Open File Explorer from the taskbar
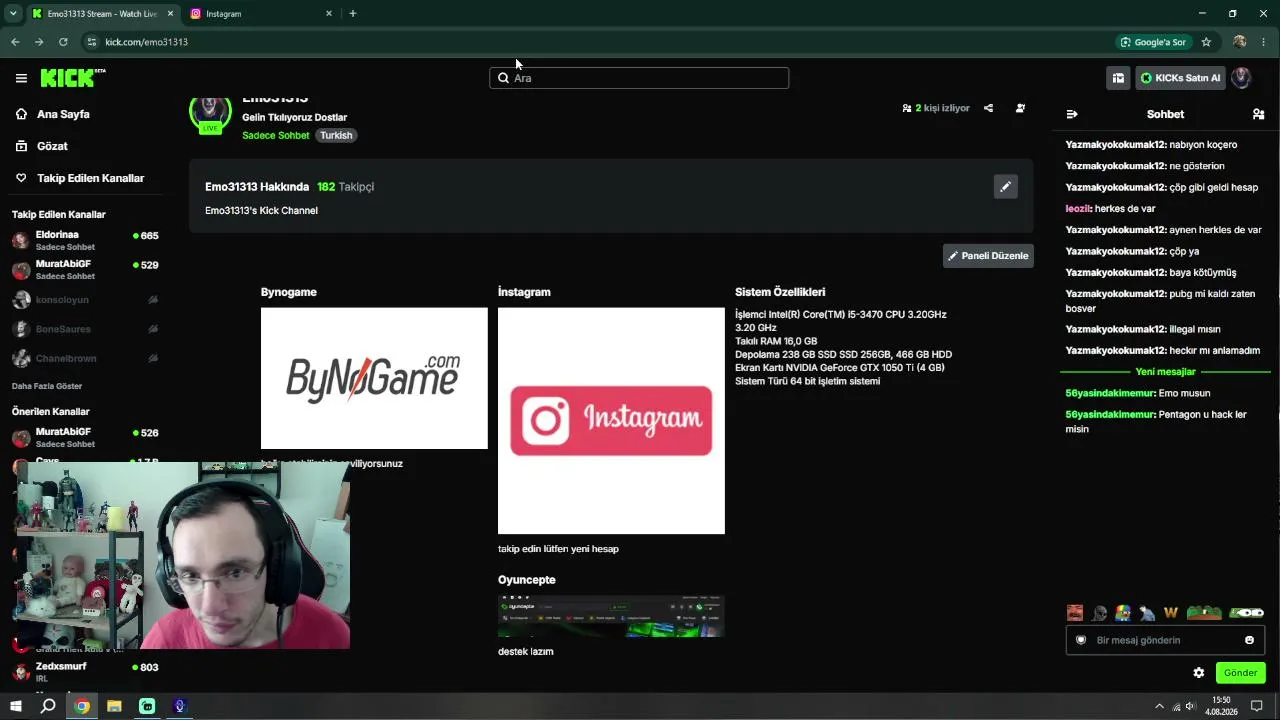 click(x=114, y=706)
